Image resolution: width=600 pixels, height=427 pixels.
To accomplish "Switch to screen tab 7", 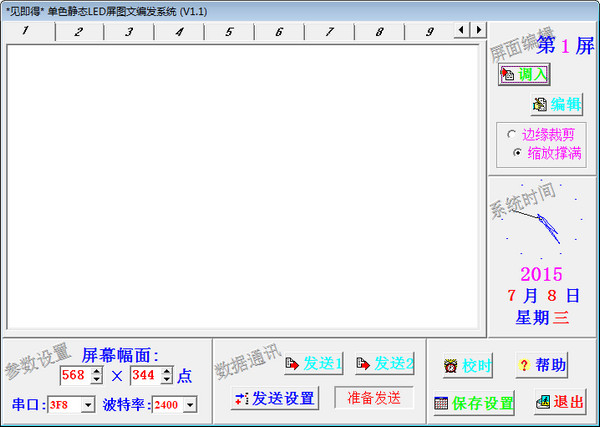I will [x=329, y=32].
